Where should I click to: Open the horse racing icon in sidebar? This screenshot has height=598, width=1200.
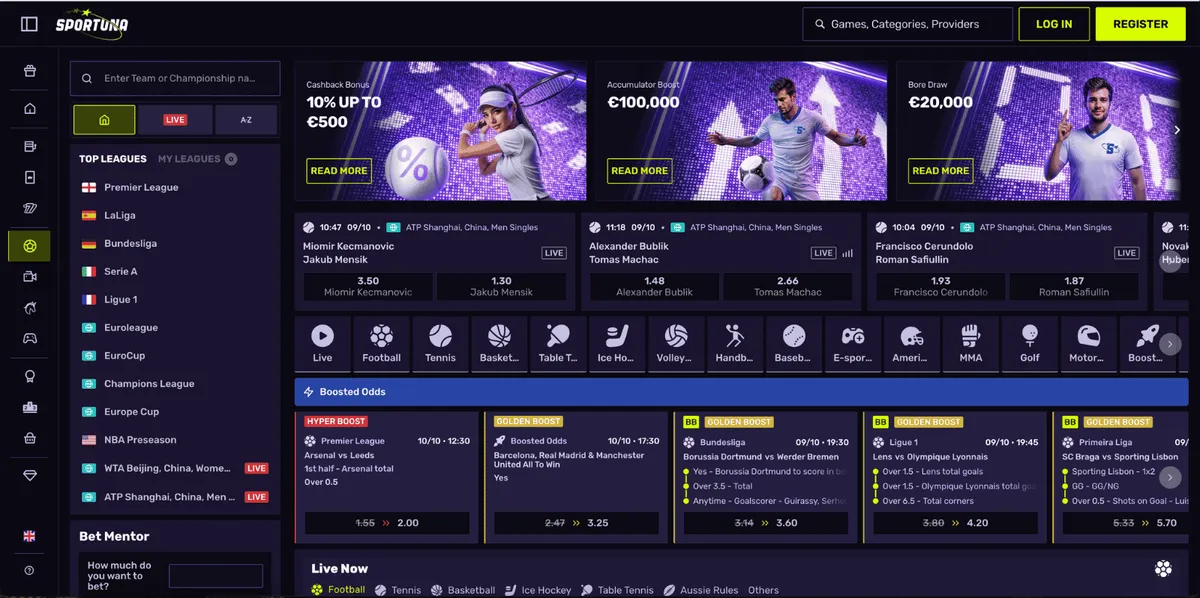click(30, 308)
